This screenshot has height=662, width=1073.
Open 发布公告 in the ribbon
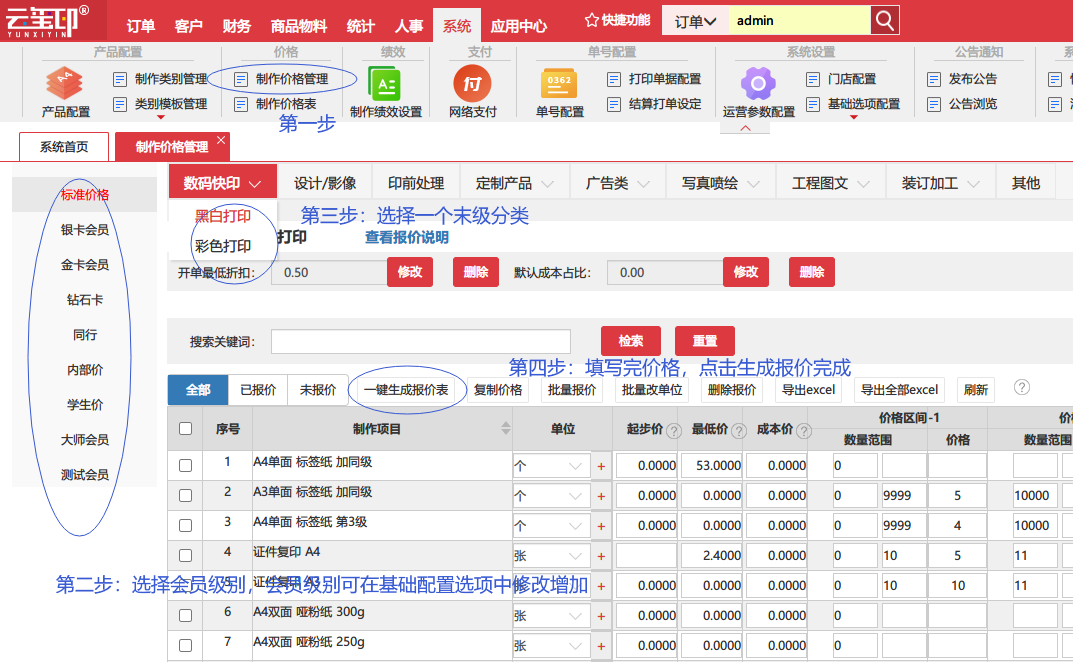coord(962,79)
